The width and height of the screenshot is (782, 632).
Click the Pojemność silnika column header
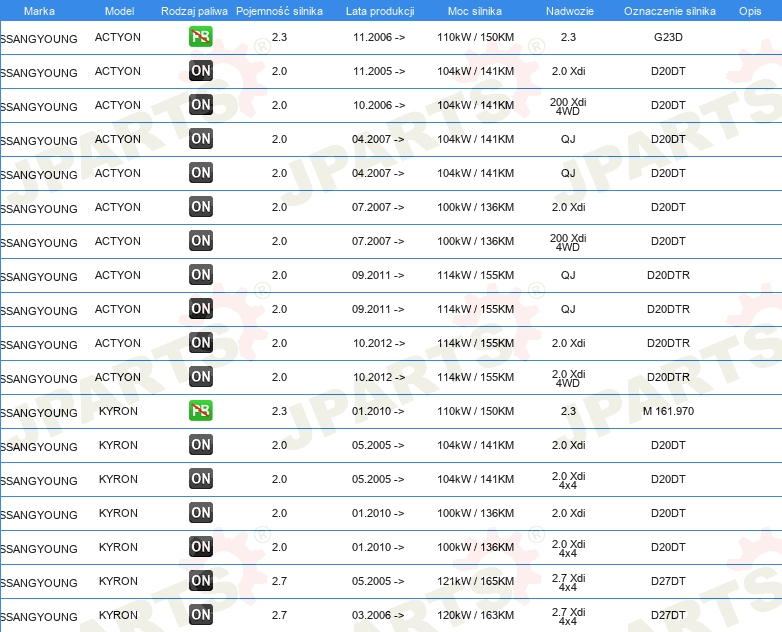[279, 11]
